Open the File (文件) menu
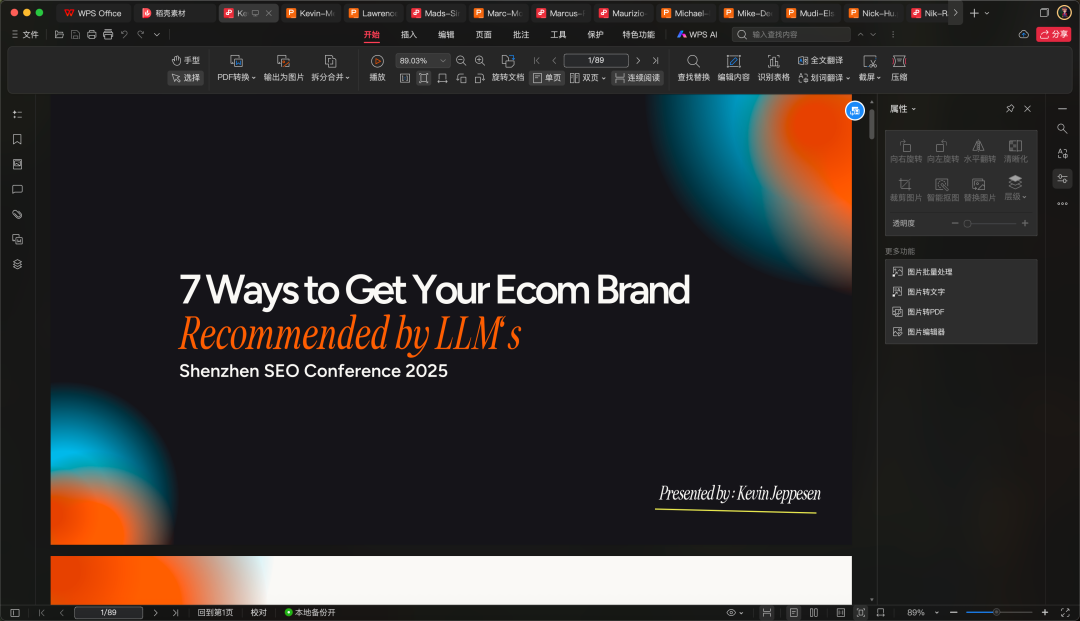 pos(25,34)
